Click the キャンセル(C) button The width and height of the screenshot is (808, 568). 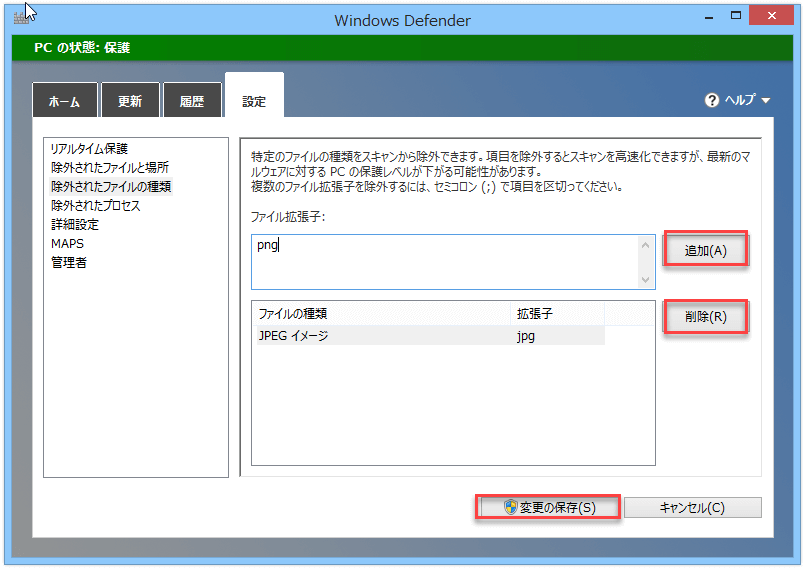click(693, 508)
